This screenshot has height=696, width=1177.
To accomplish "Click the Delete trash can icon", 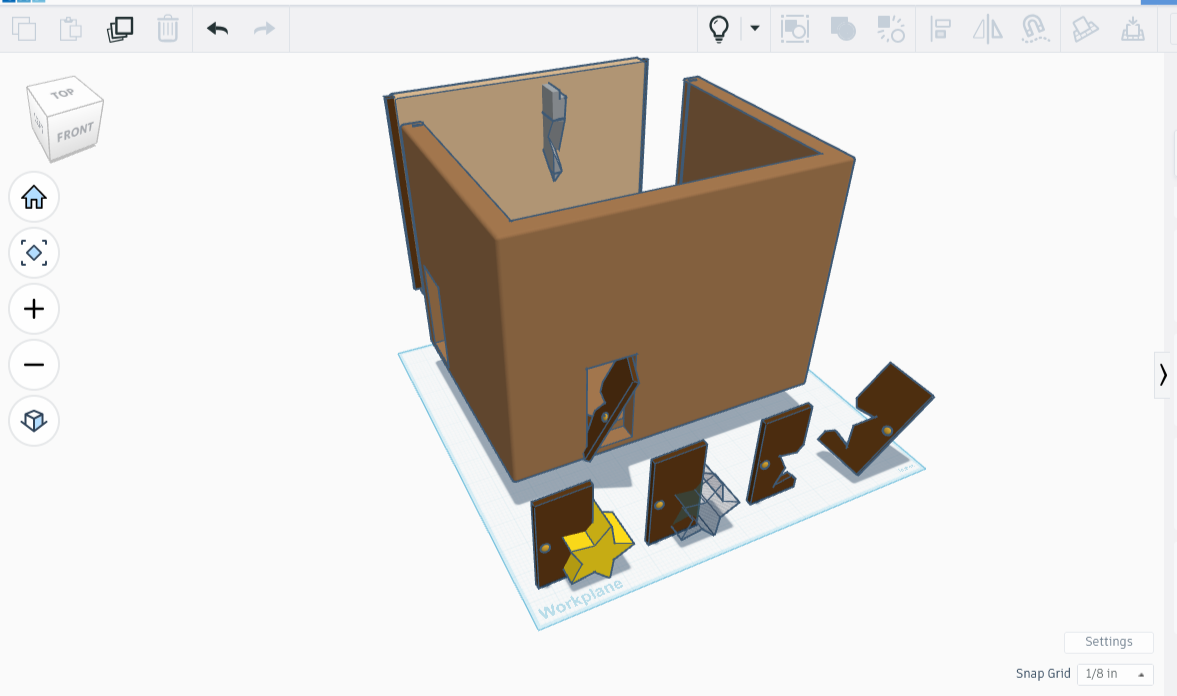I will pyautogui.click(x=167, y=29).
